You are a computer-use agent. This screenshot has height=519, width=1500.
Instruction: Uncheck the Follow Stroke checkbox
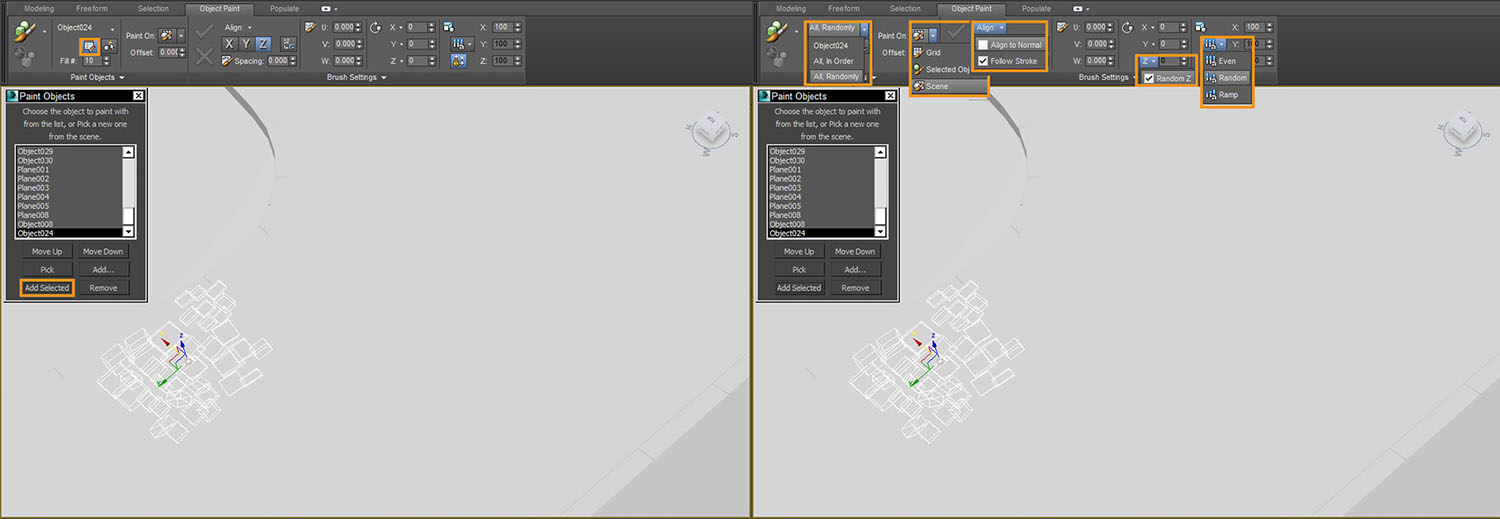pyautogui.click(x=983, y=61)
